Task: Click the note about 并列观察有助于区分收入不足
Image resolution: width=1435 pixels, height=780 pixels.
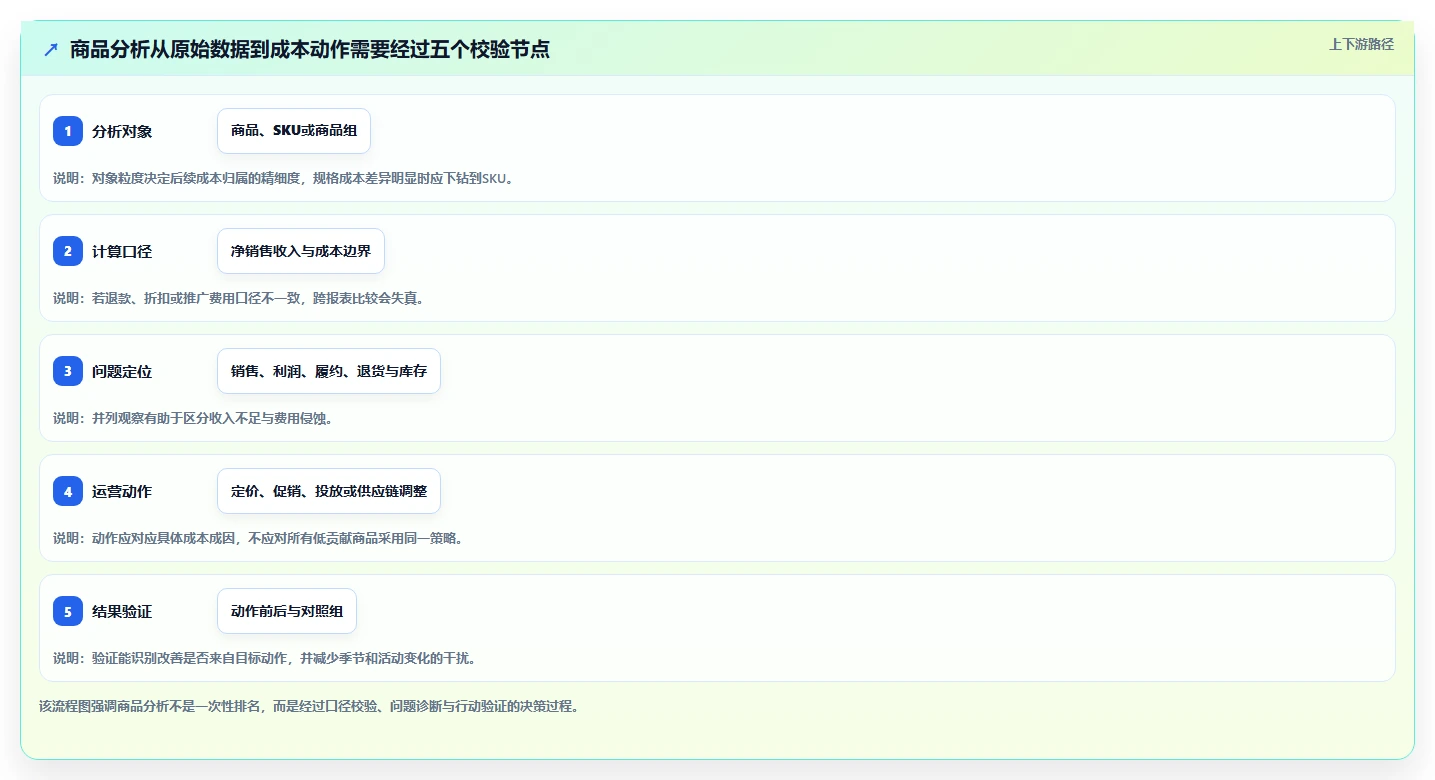Action: (193, 418)
